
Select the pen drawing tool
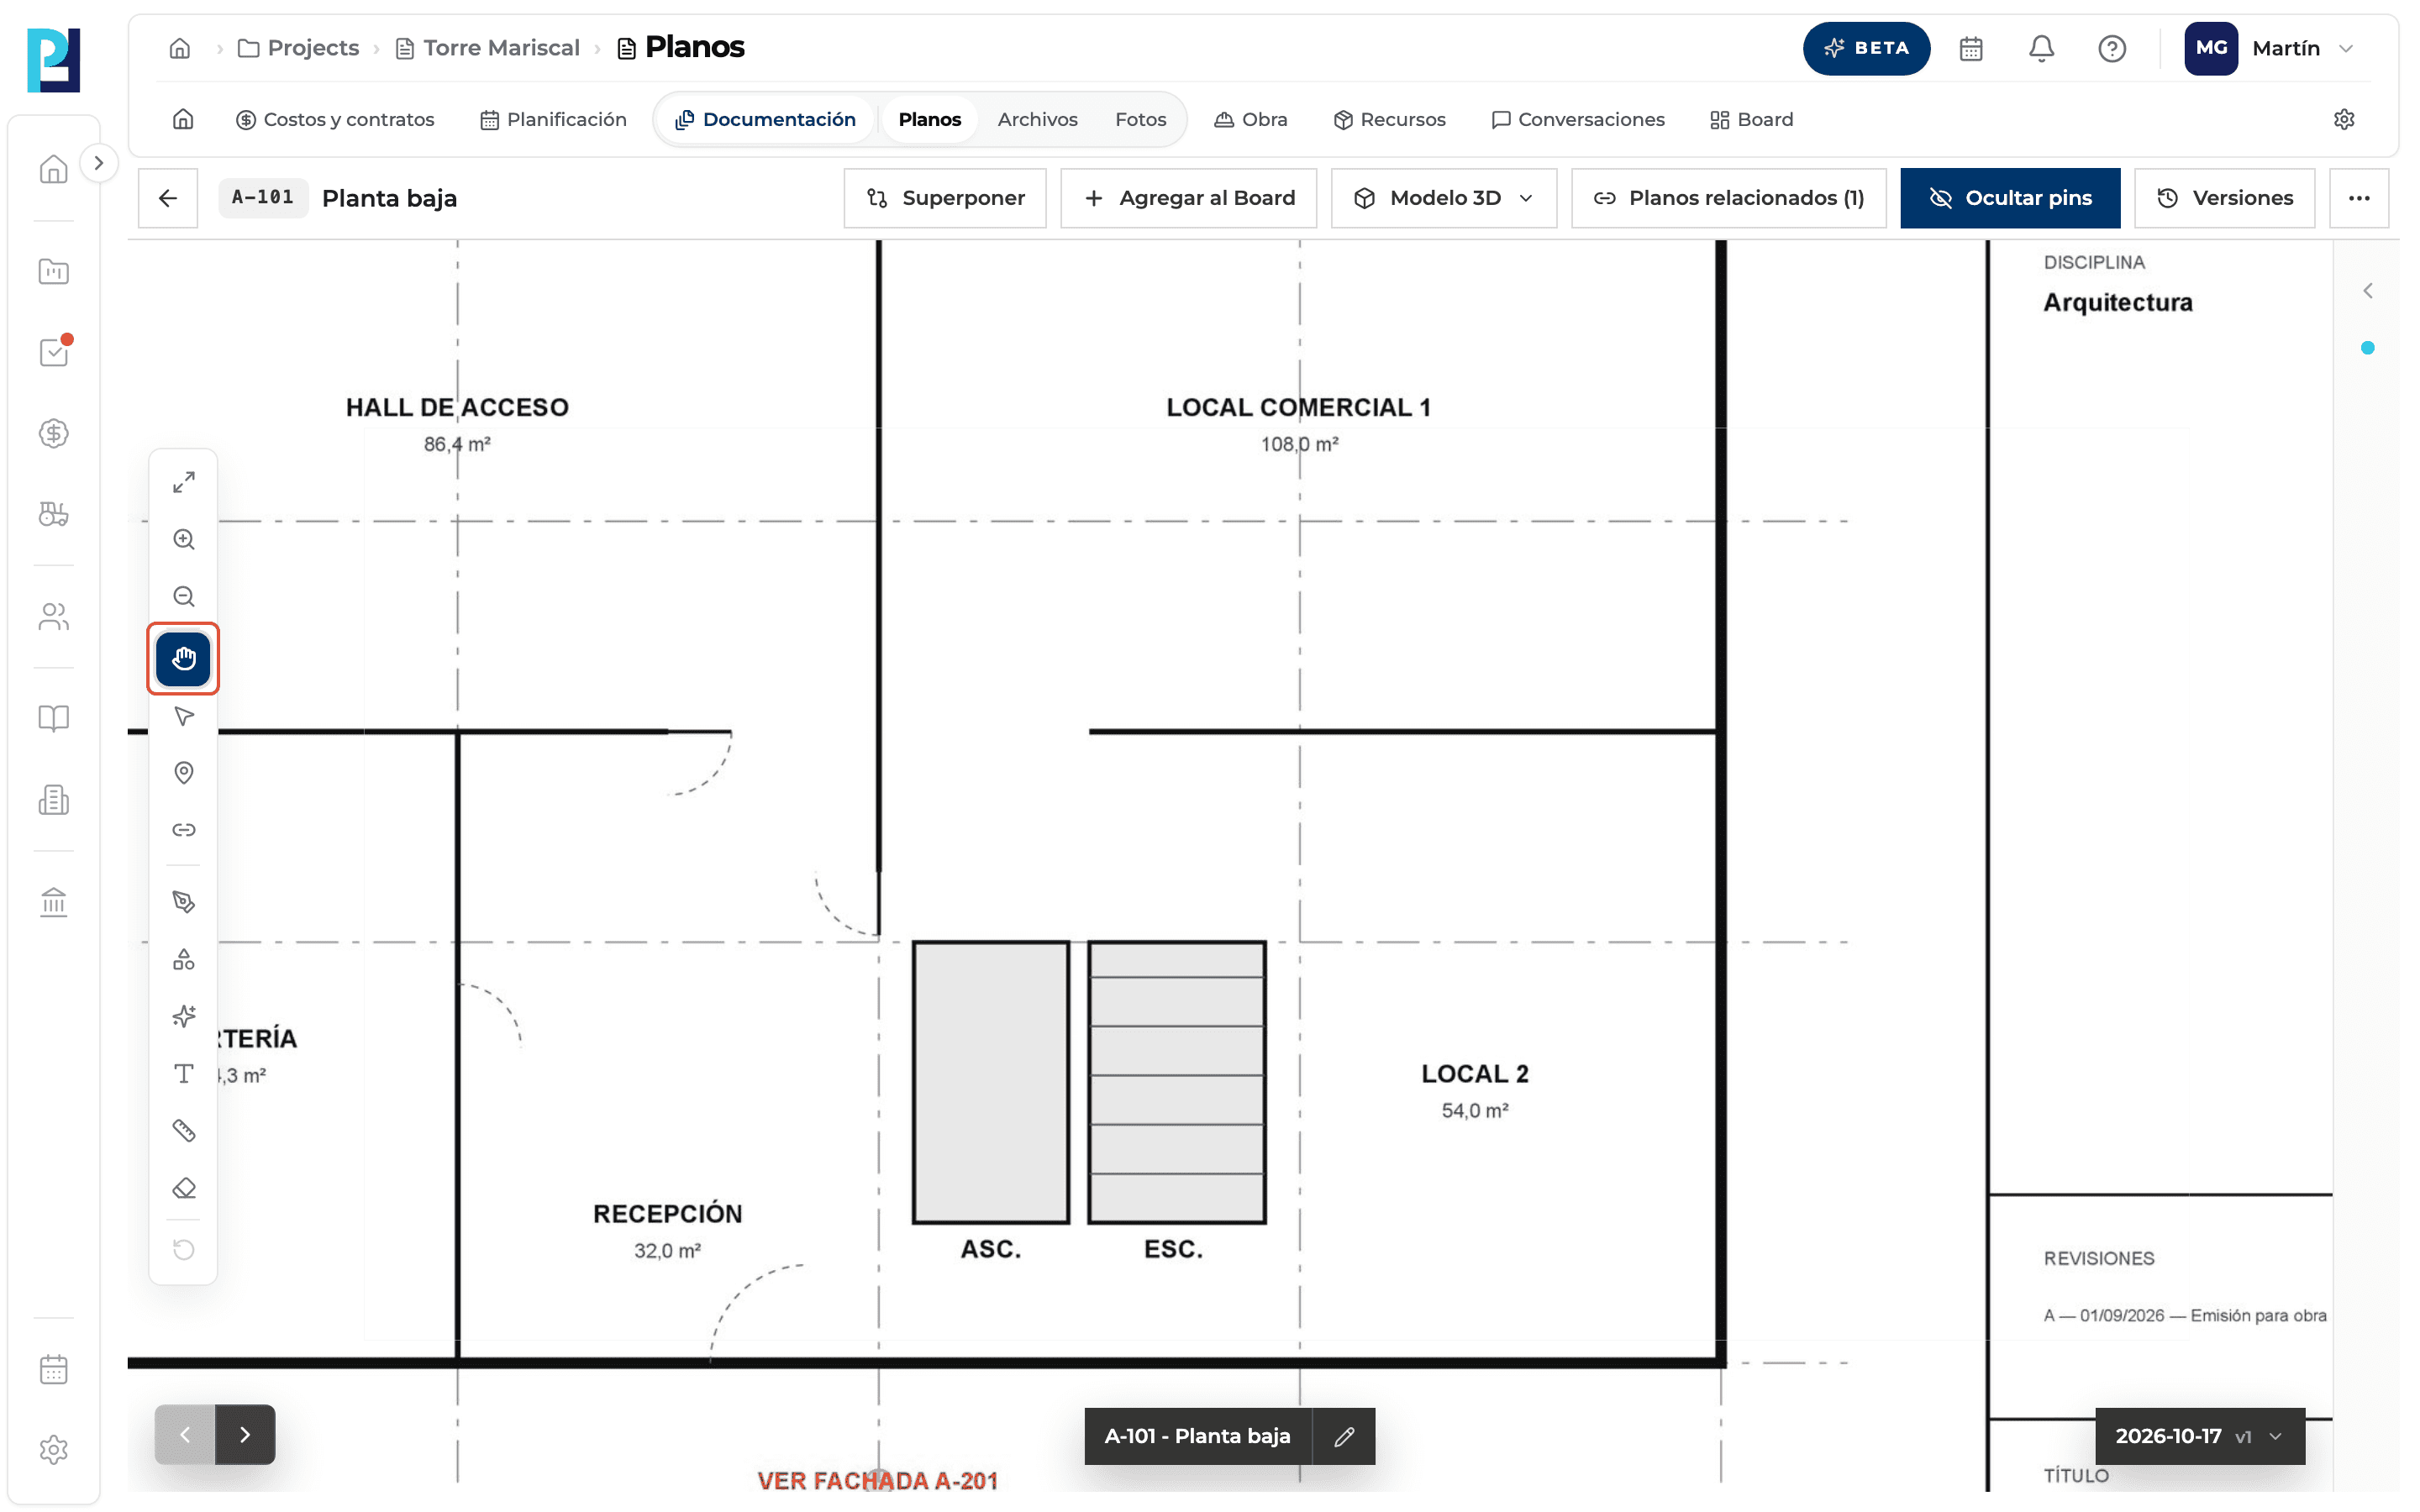183,902
